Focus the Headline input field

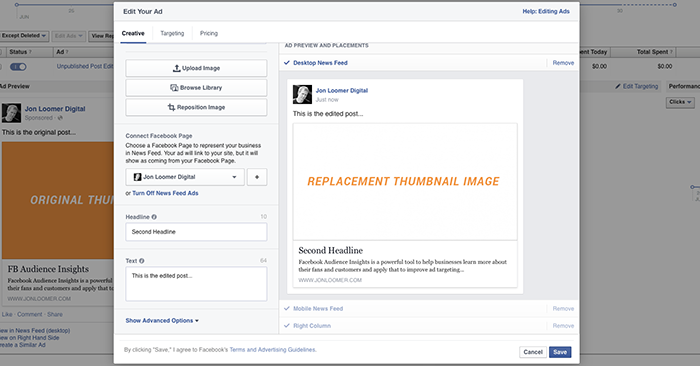(x=196, y=232)
